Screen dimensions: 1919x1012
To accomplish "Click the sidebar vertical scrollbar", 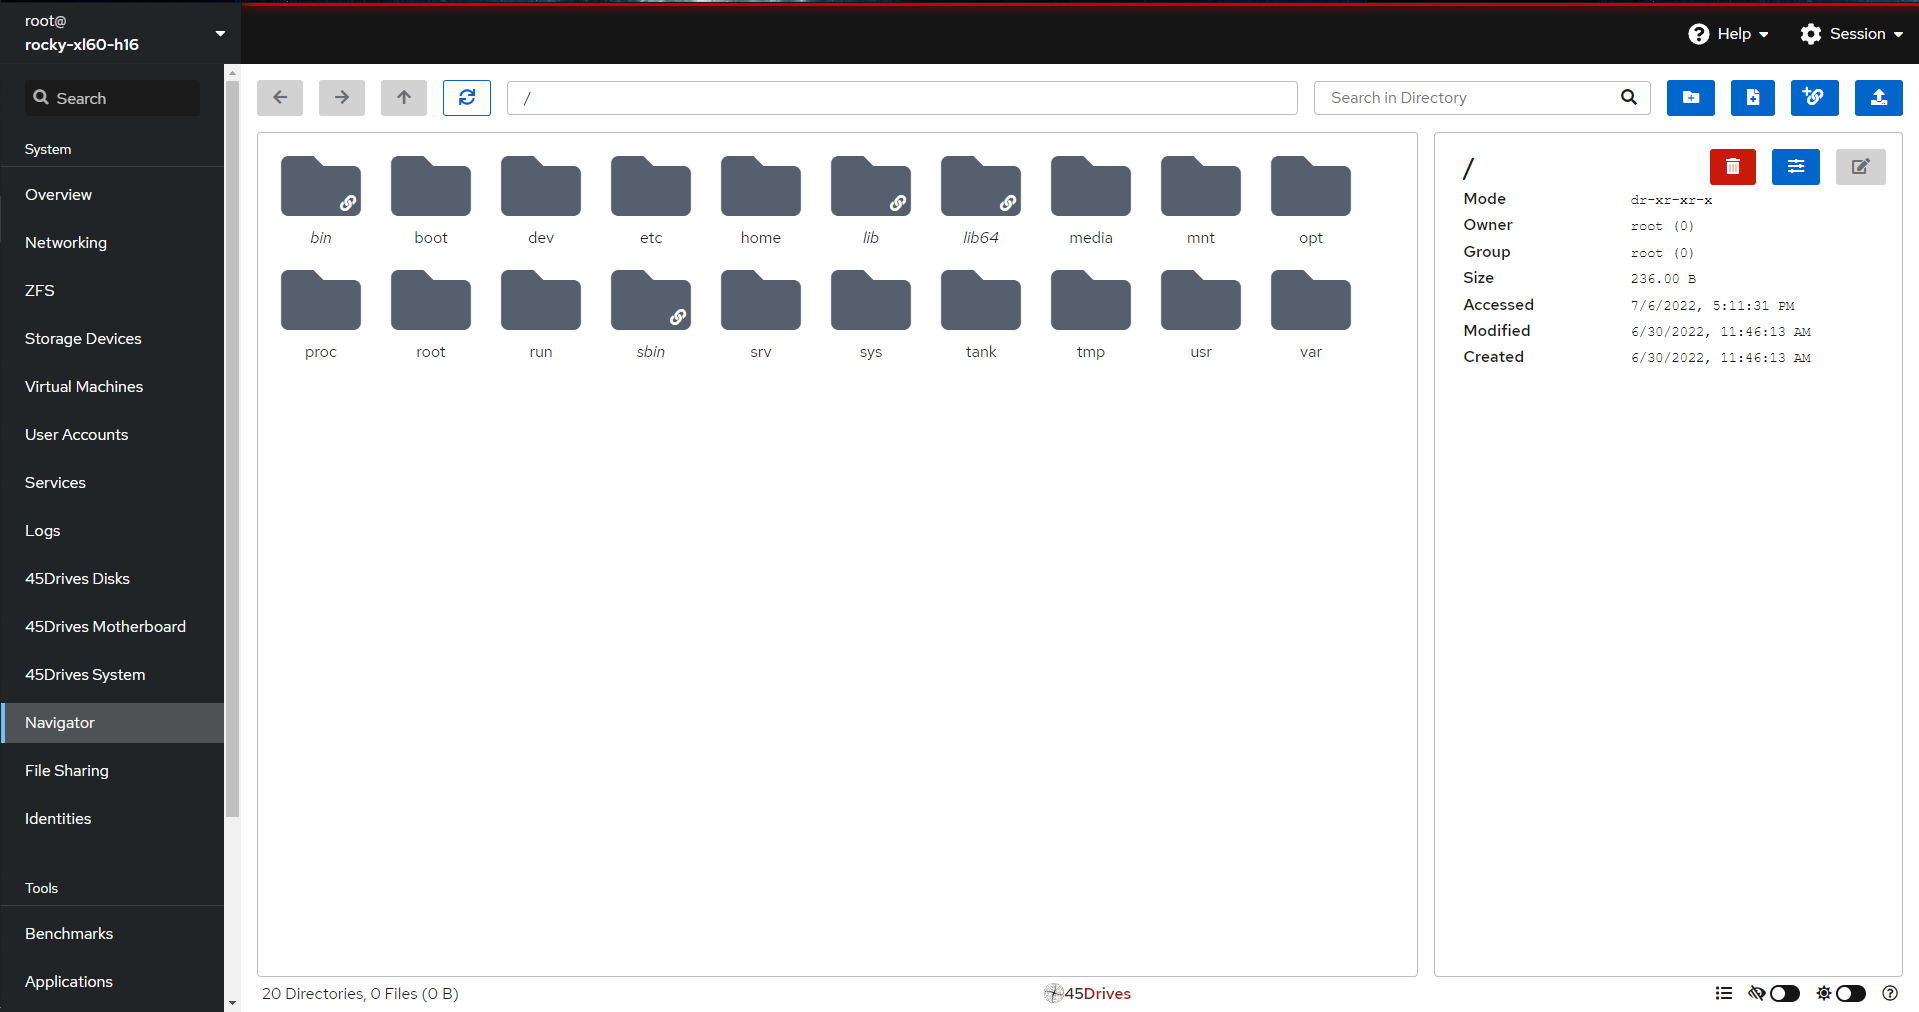I will [x=232, y=450].
